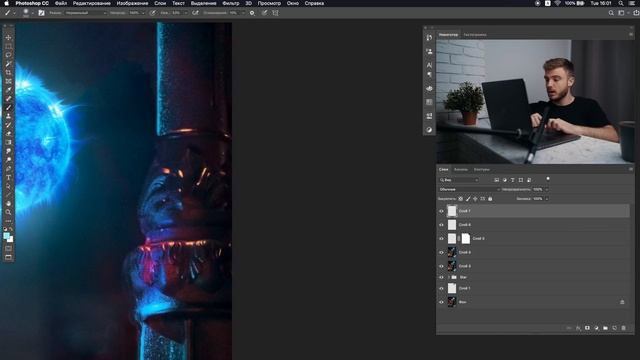Open the Редактирование menu
This screenshot has height=360, width=640.
91,3
